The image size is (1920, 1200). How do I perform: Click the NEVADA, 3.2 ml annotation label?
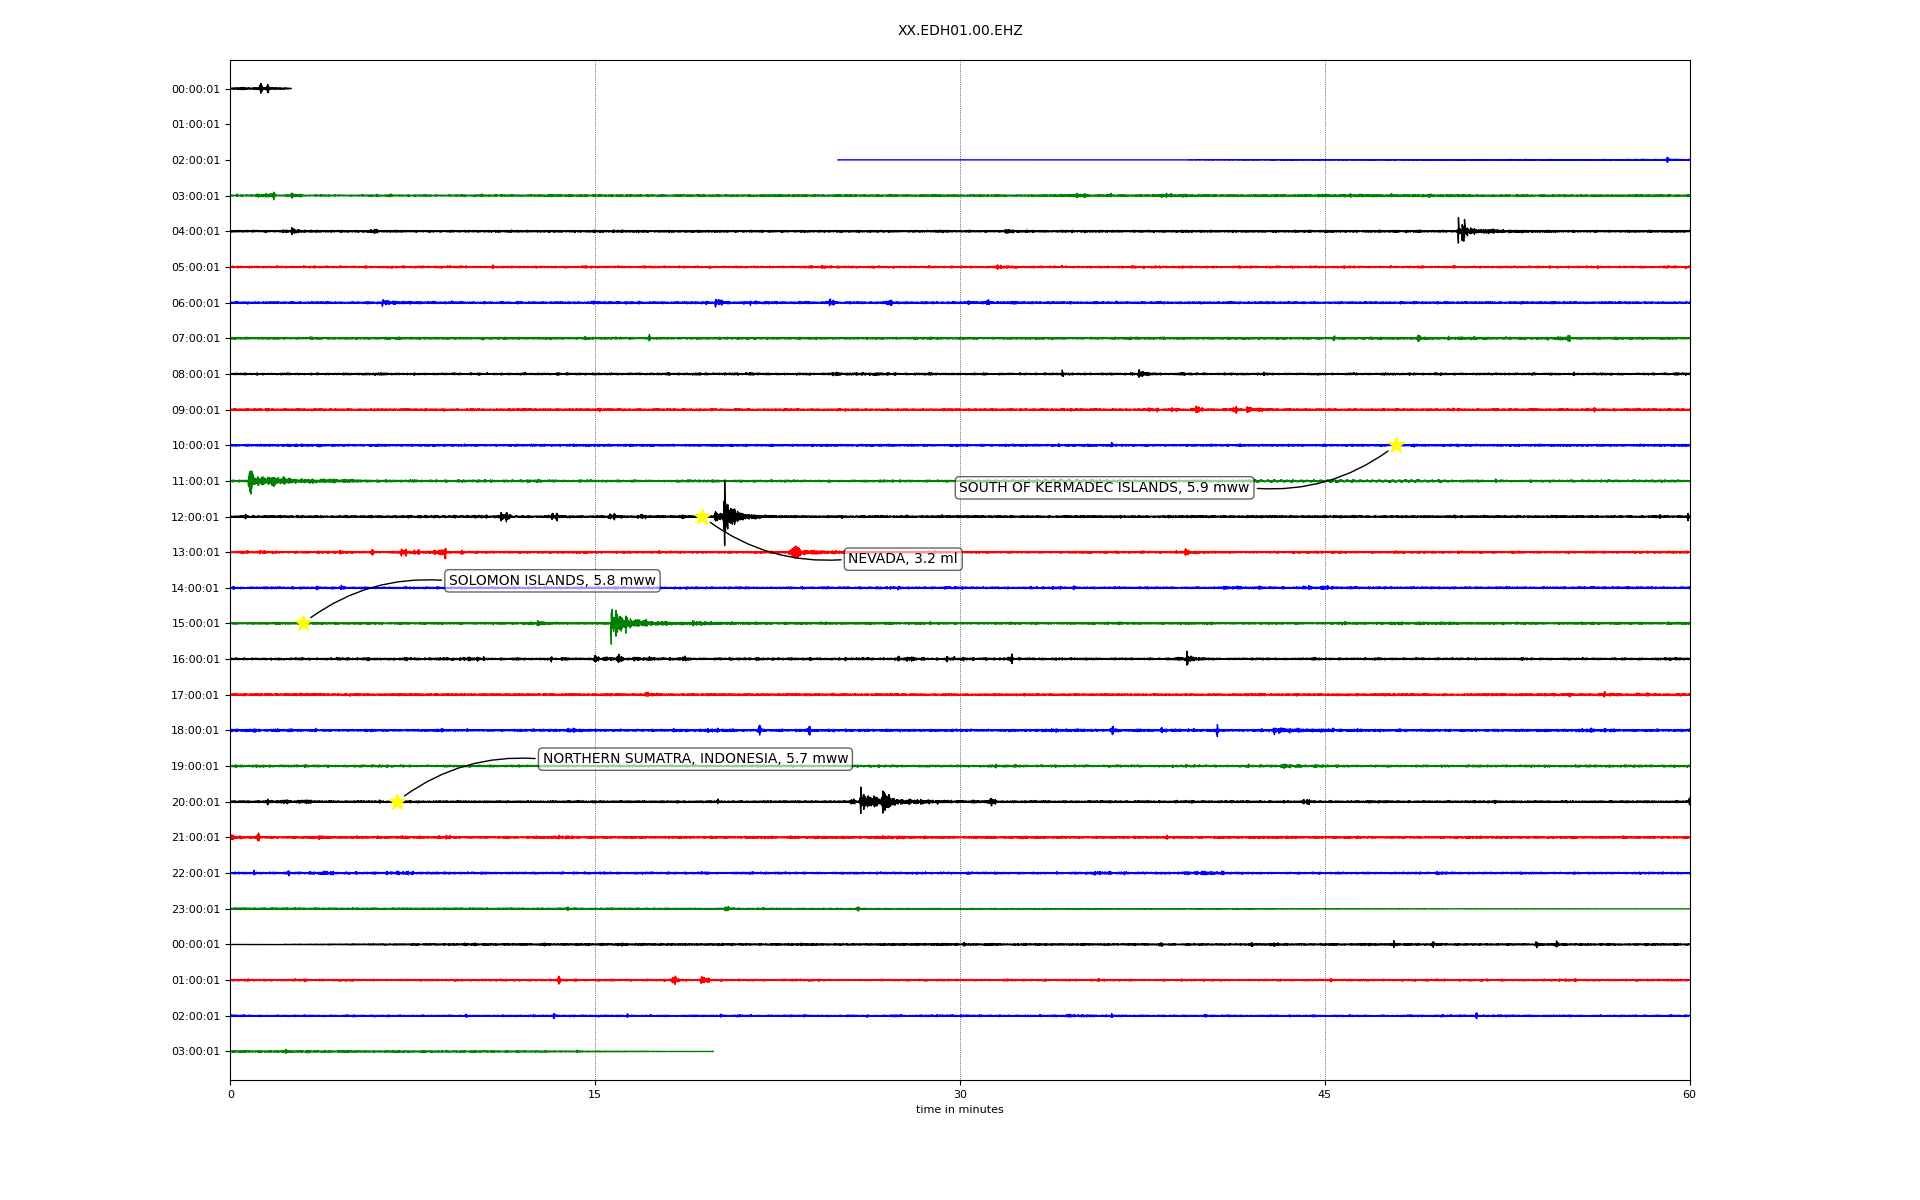point(902,559)
